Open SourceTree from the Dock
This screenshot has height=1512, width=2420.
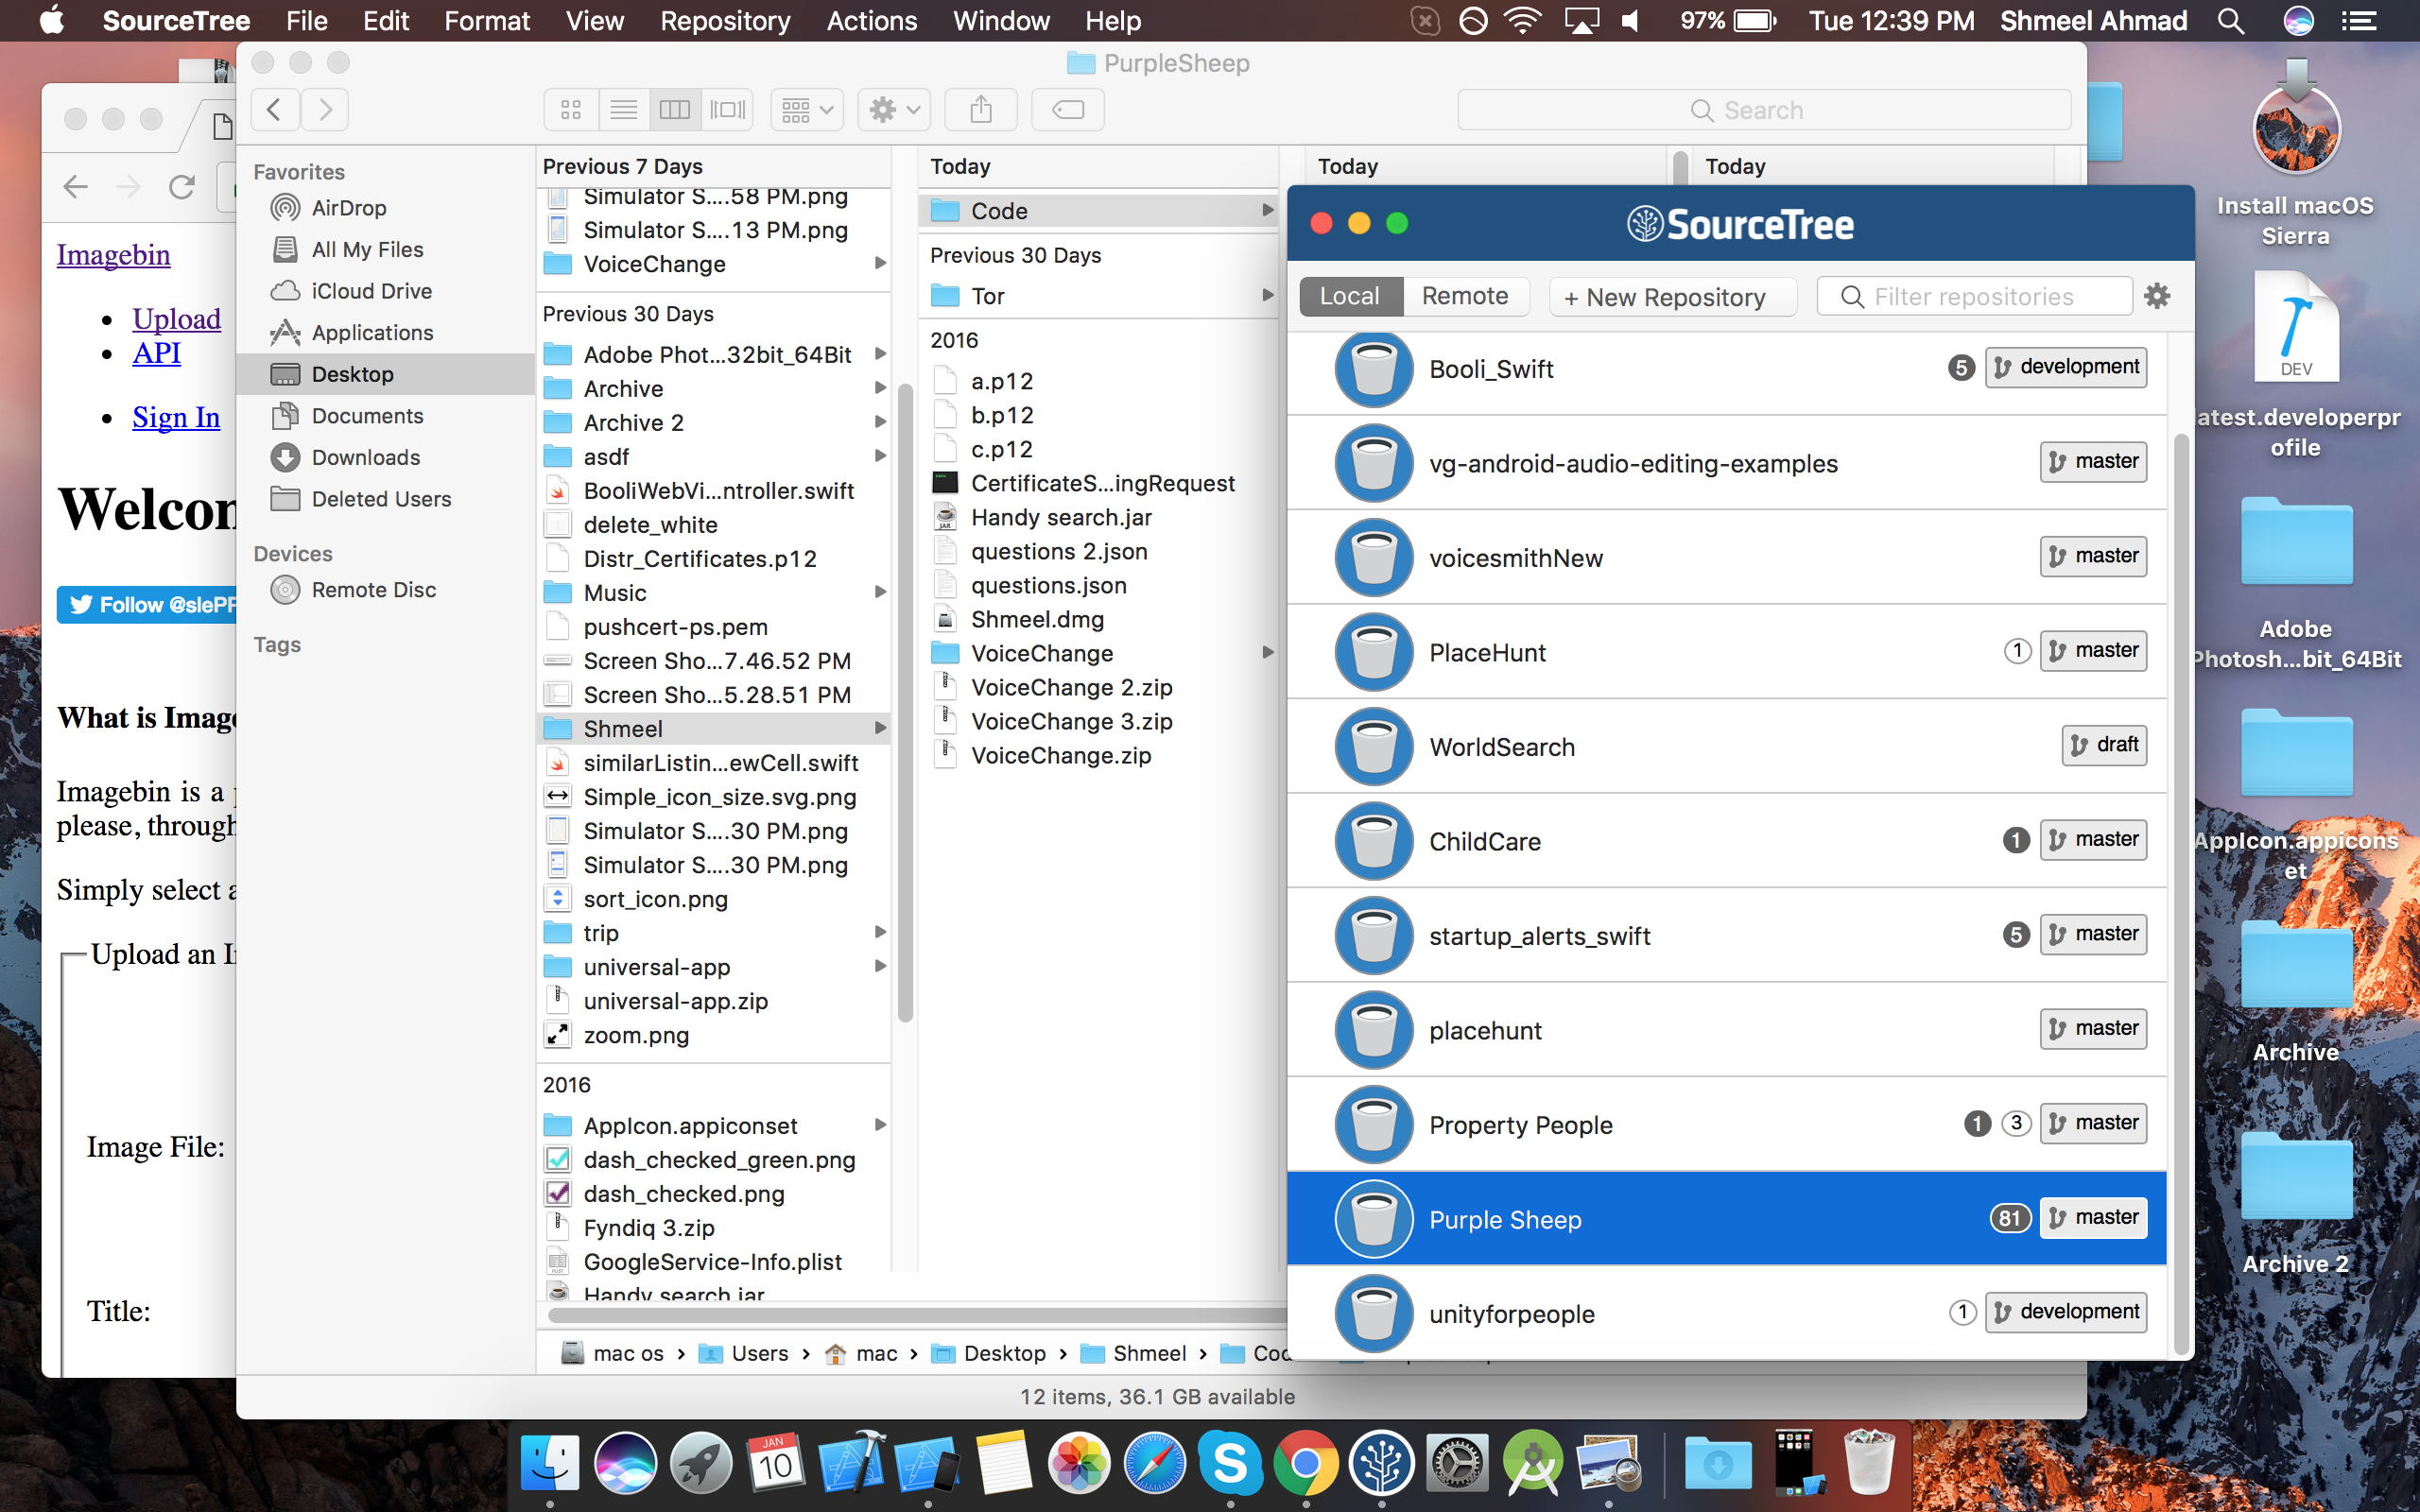click(x=1381, y=1463)
